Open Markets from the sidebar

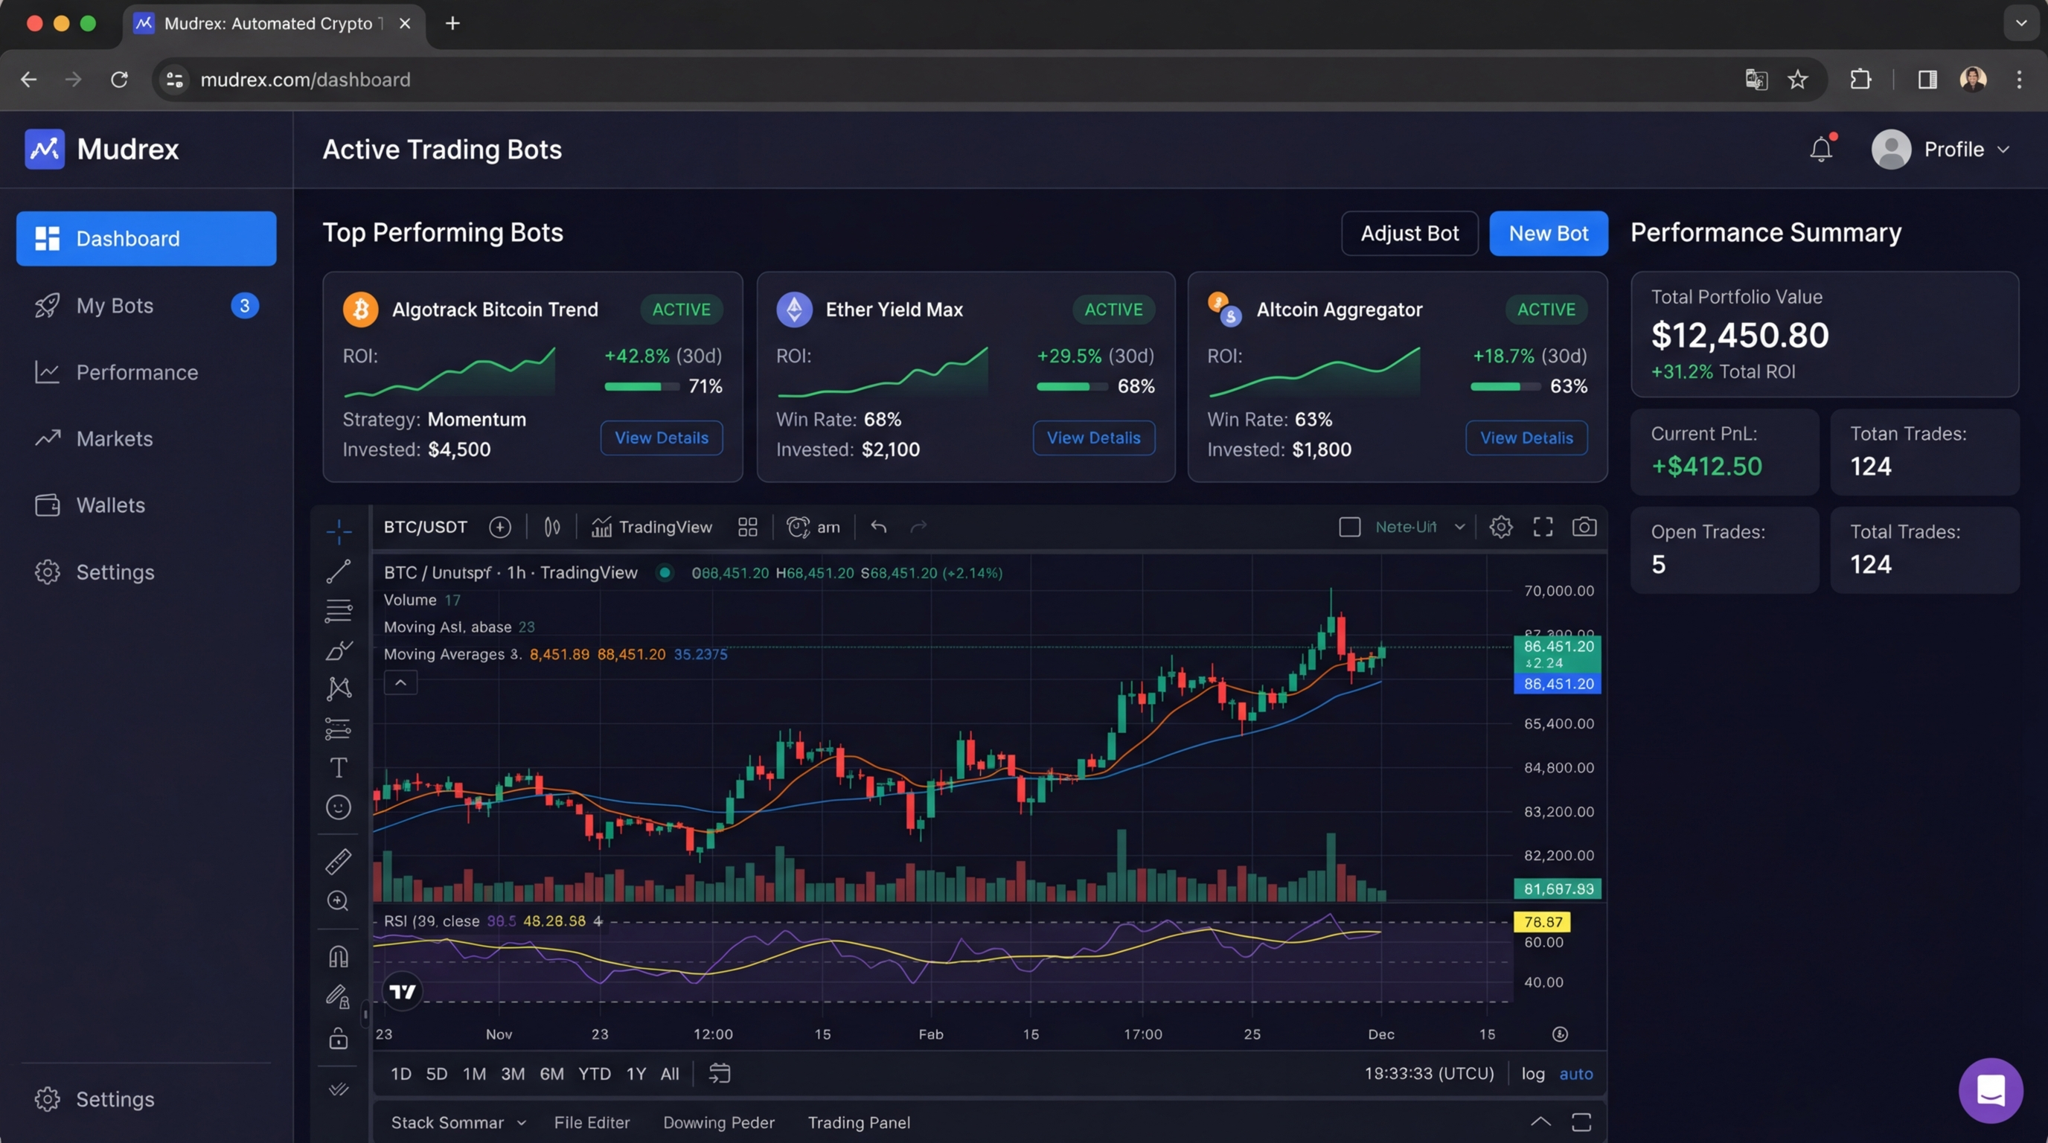point(114,438)
